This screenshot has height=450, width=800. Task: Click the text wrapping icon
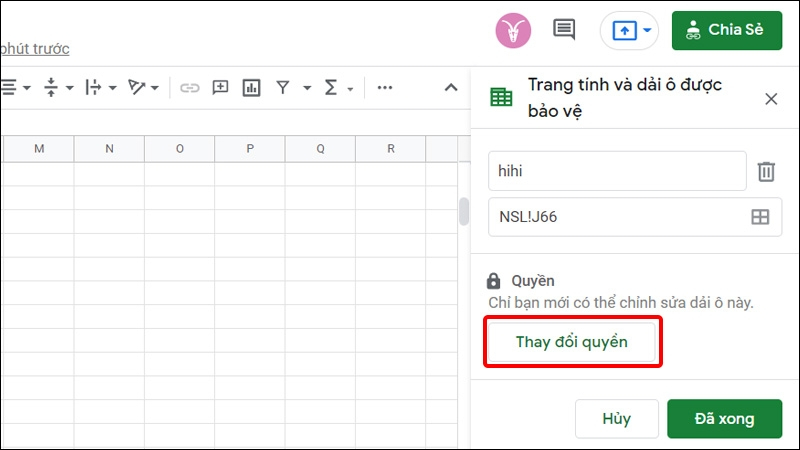click(93, 88)
